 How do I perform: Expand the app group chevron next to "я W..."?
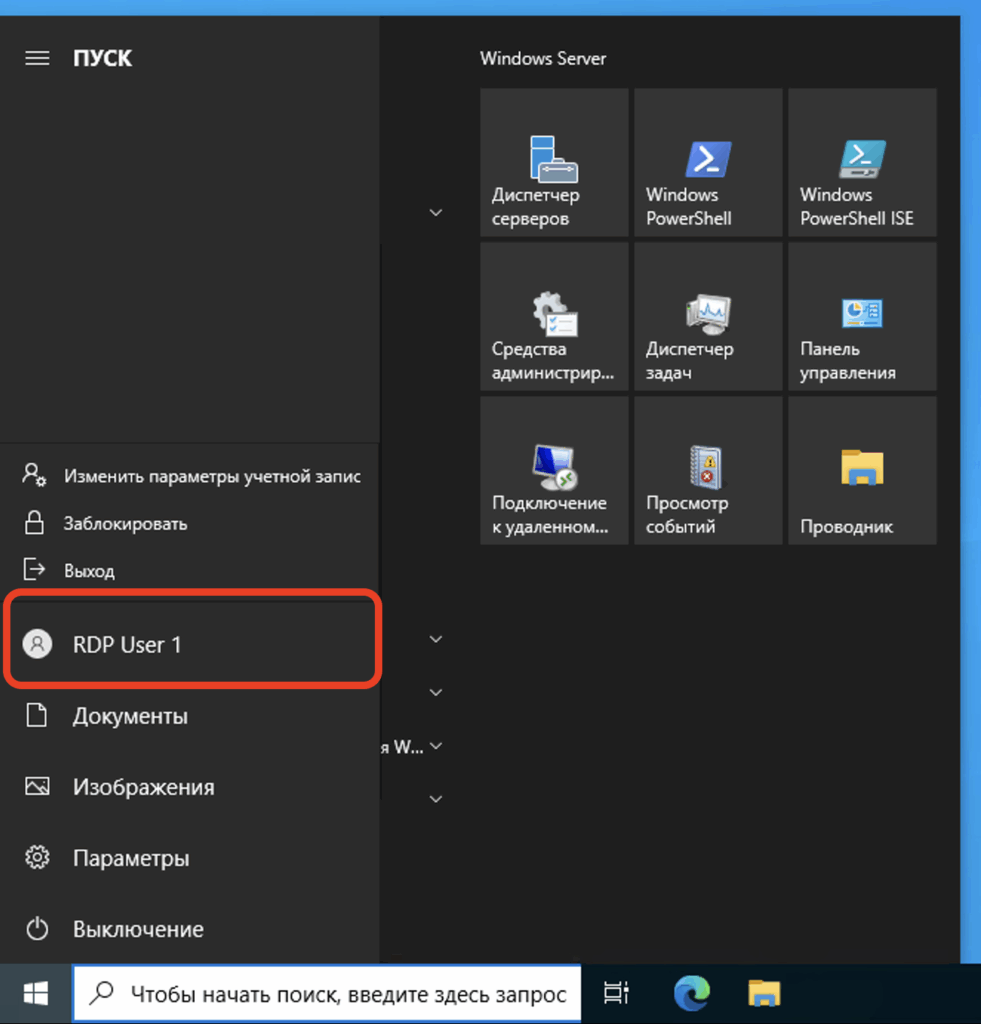[436, 746]
